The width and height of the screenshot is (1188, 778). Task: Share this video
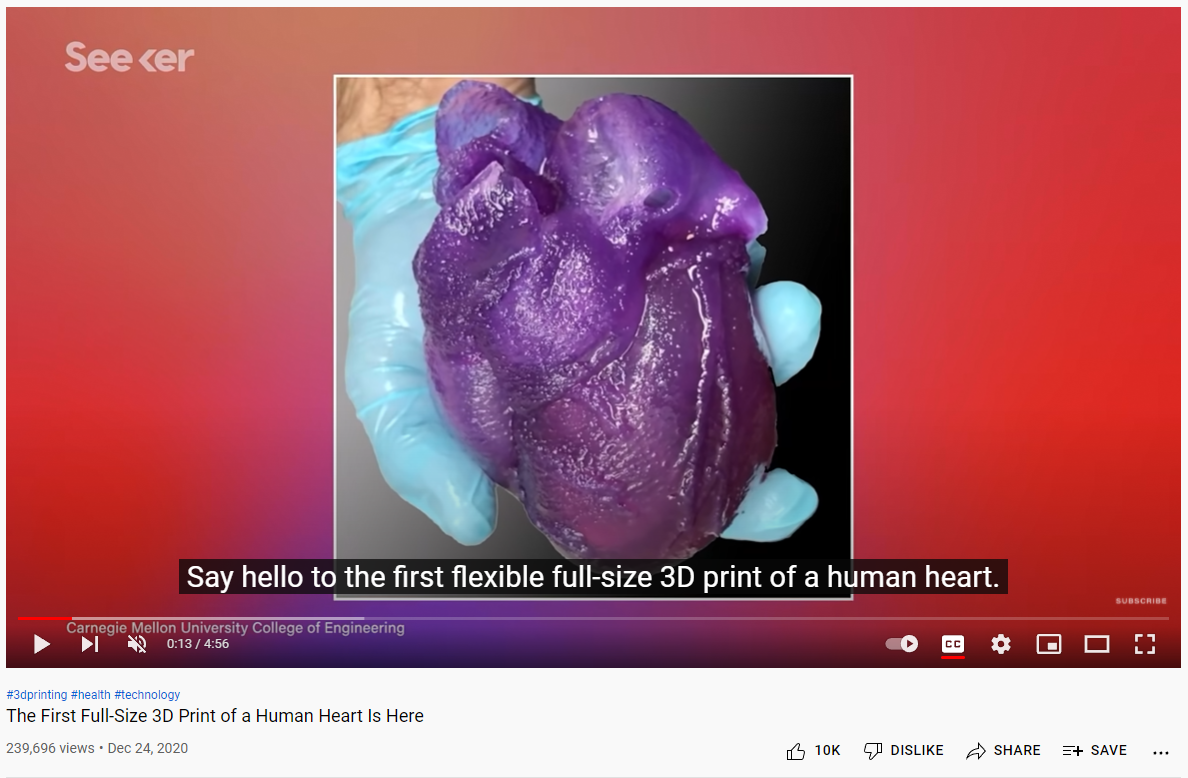[x=1003, y=751]
